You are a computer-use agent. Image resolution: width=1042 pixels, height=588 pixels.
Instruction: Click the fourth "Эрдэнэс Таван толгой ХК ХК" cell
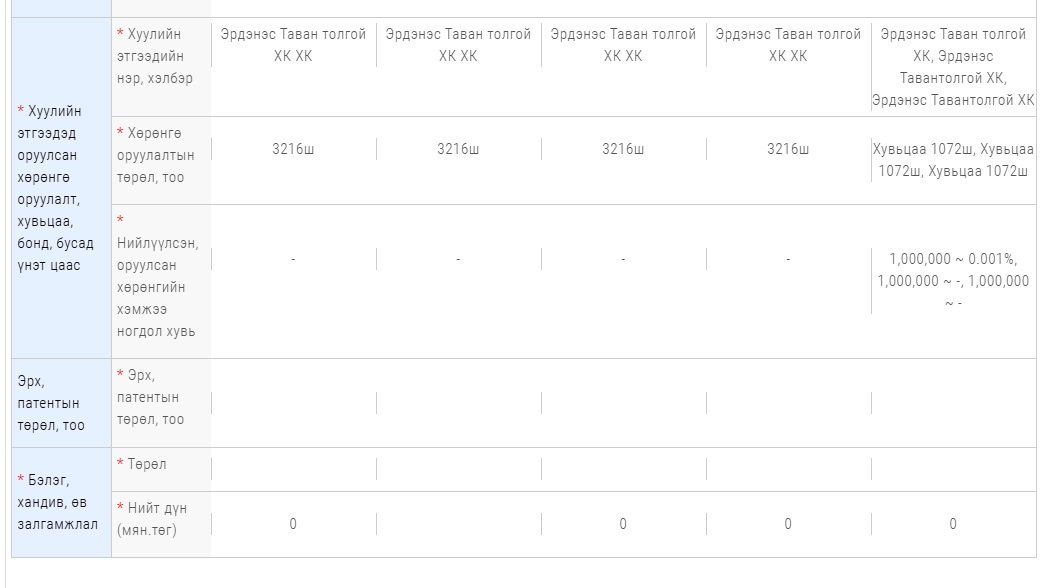pyautogui.click(x=788, y=45)
